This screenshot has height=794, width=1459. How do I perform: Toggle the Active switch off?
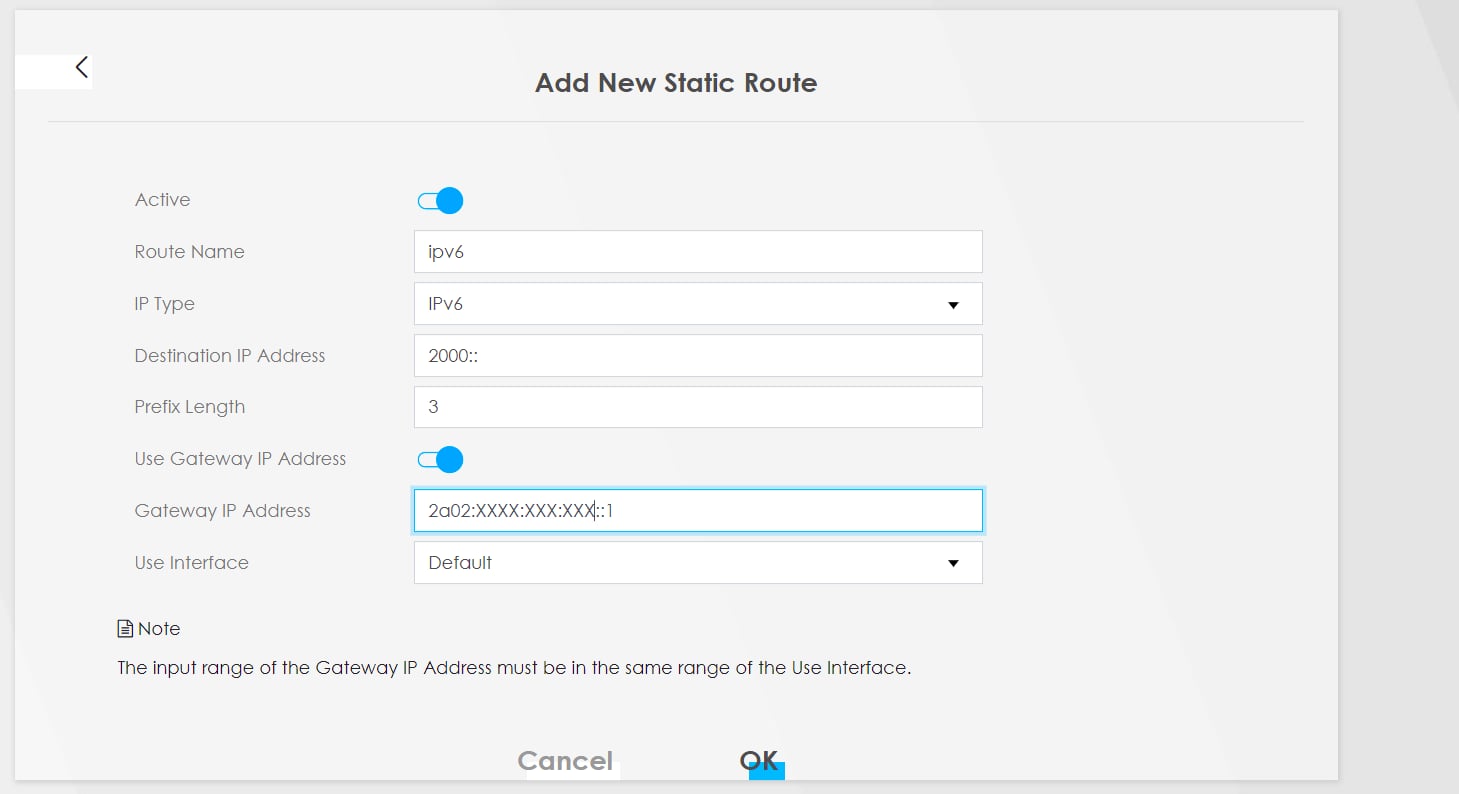(440, 201)
